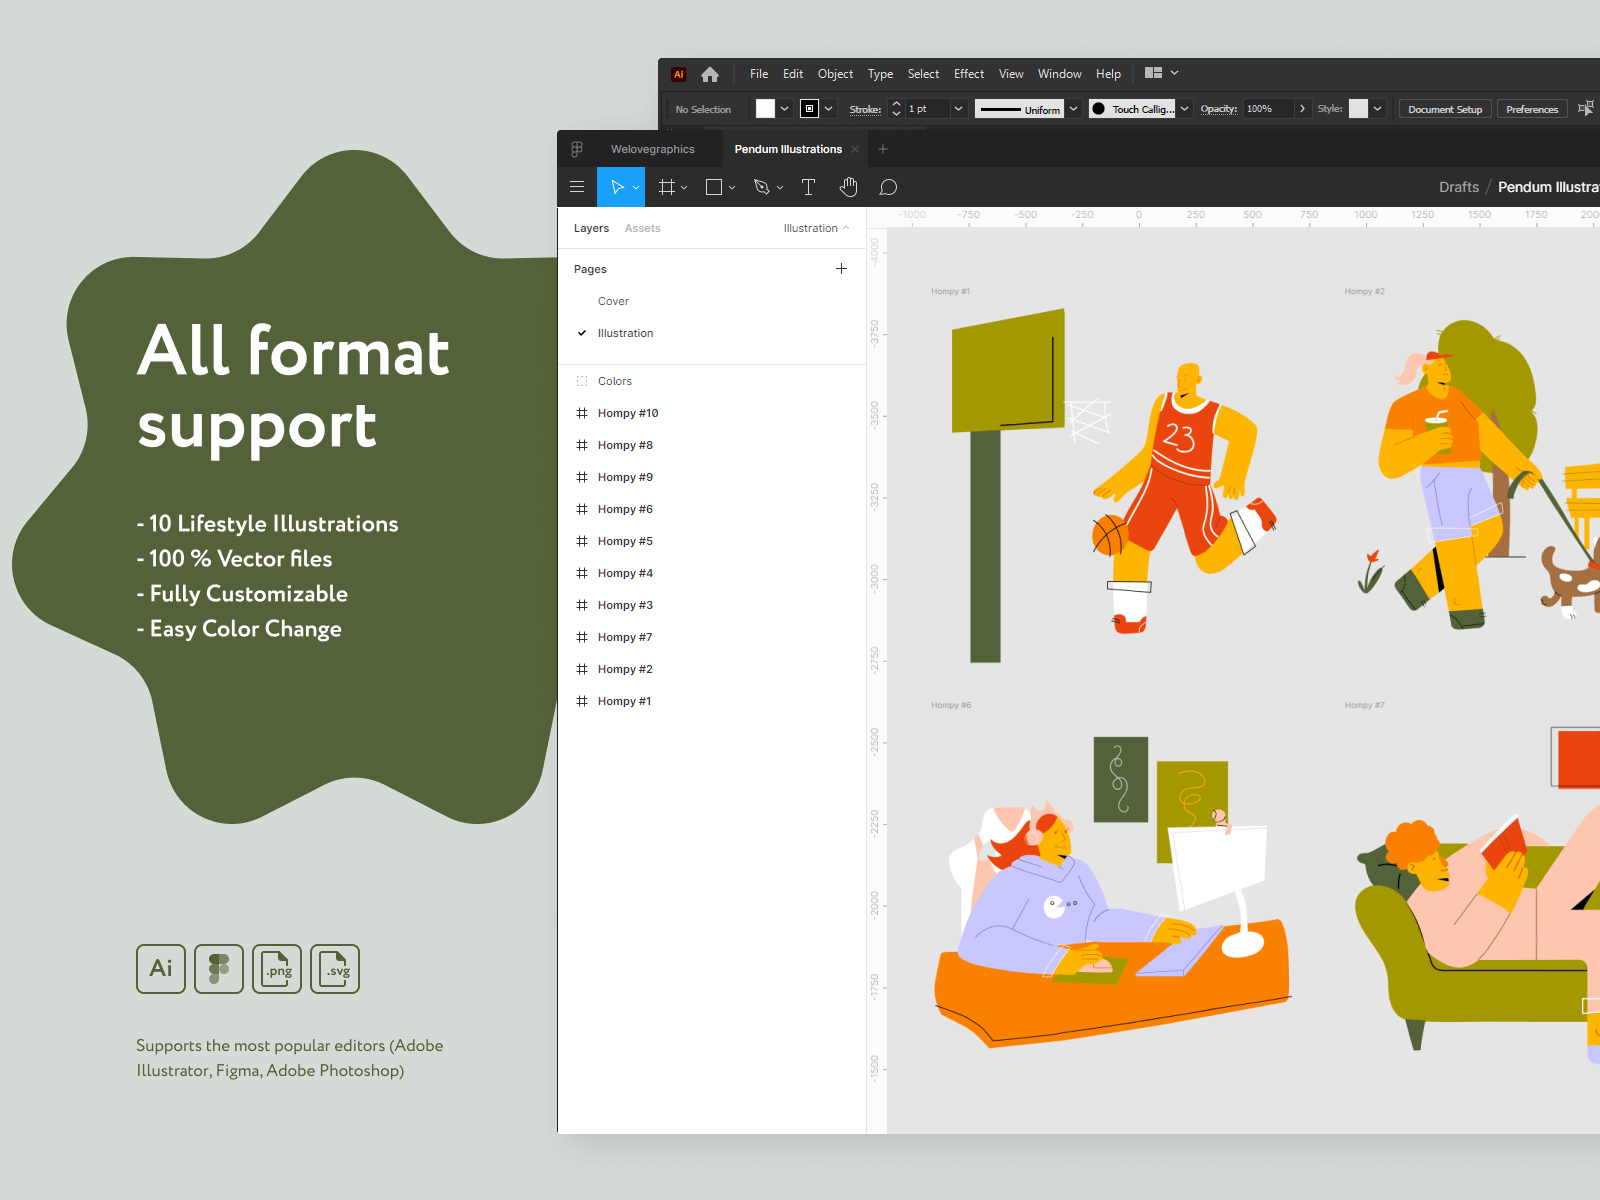Switch to the checked Illustration page
This screenshot has width=1600, height=1200.
point(625,333)
